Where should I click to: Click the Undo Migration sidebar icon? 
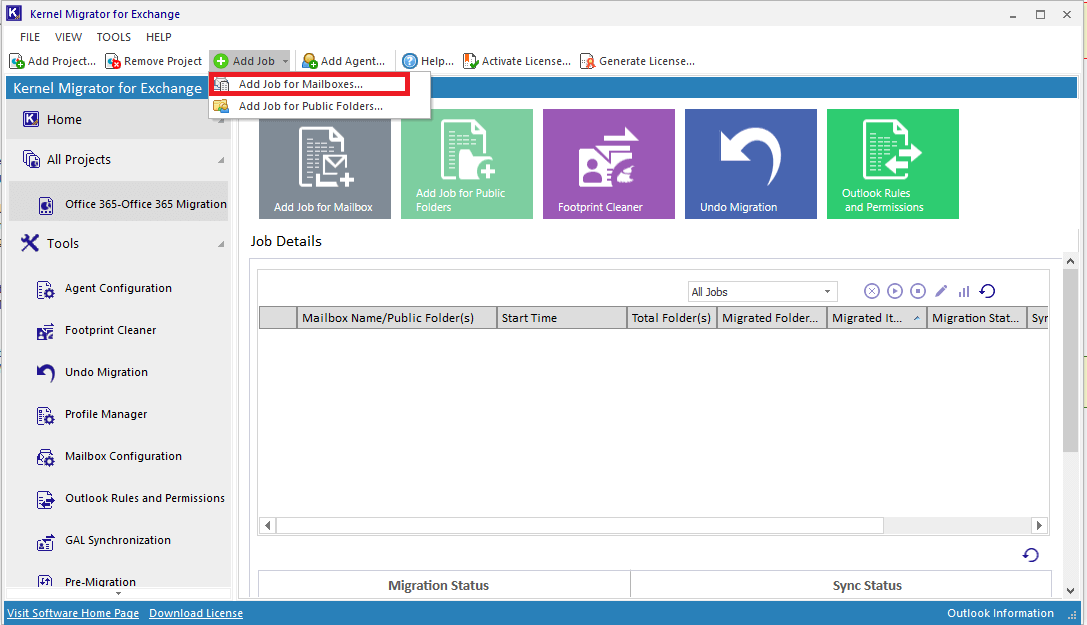tap(45, 373)
